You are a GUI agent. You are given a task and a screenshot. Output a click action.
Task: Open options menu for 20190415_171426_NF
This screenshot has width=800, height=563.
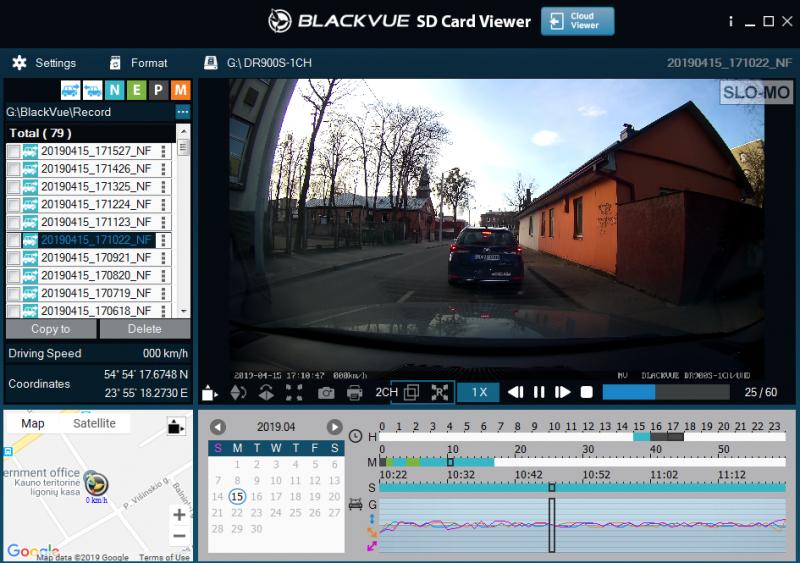pos(163,169)
